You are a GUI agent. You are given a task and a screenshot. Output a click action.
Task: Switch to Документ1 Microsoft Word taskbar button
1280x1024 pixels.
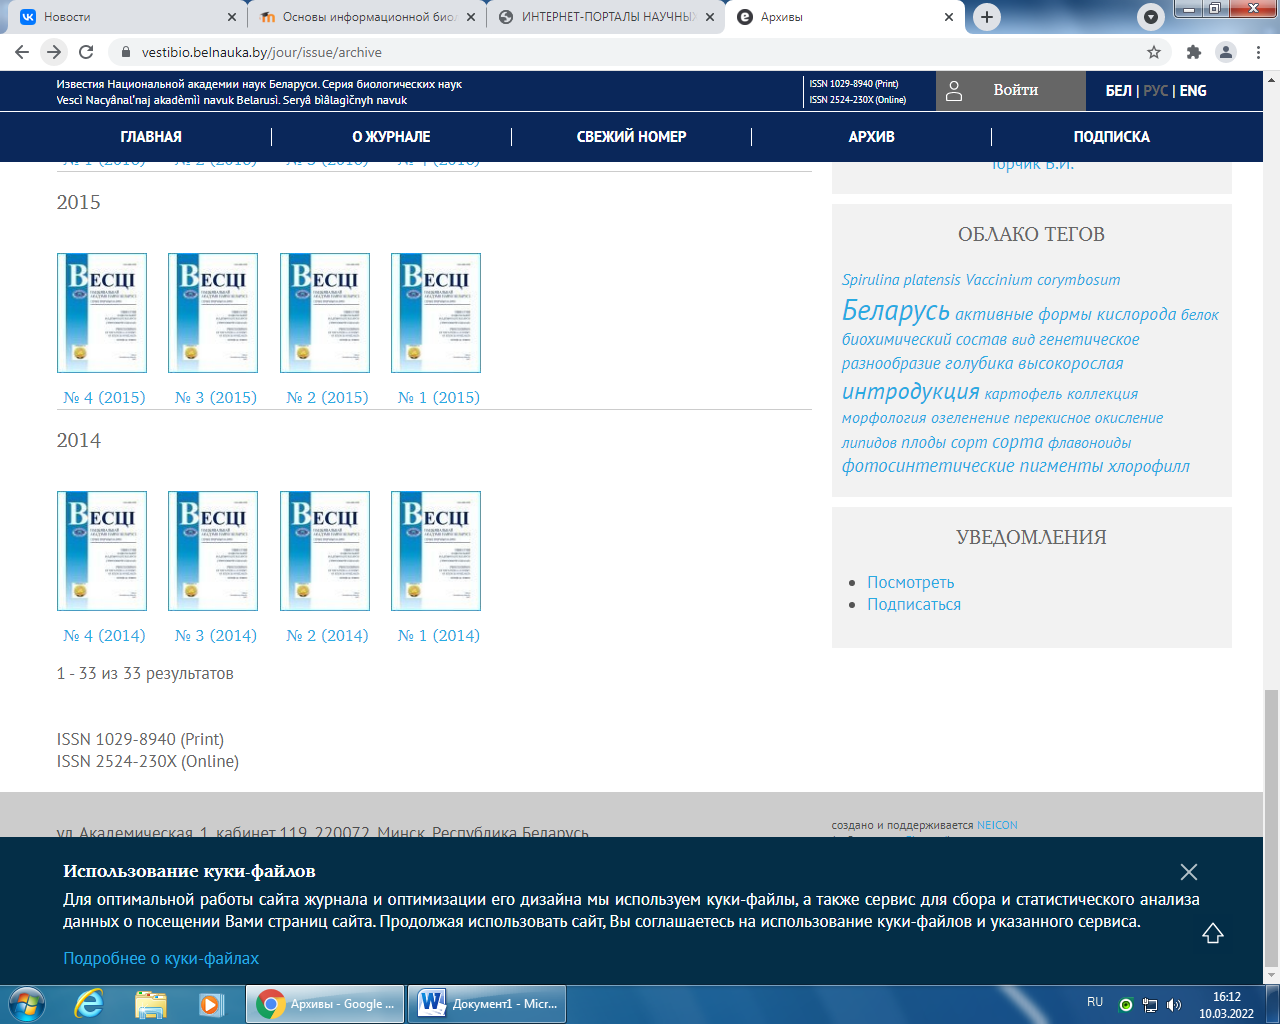coord(489,1003)
